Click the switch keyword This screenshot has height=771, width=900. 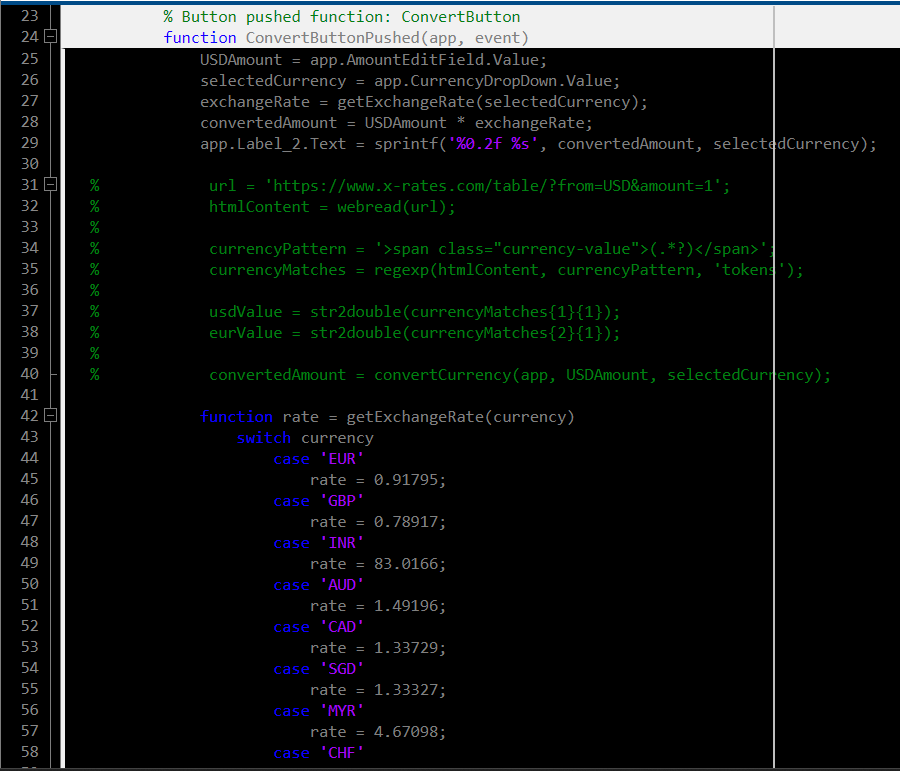click(263, 437)
